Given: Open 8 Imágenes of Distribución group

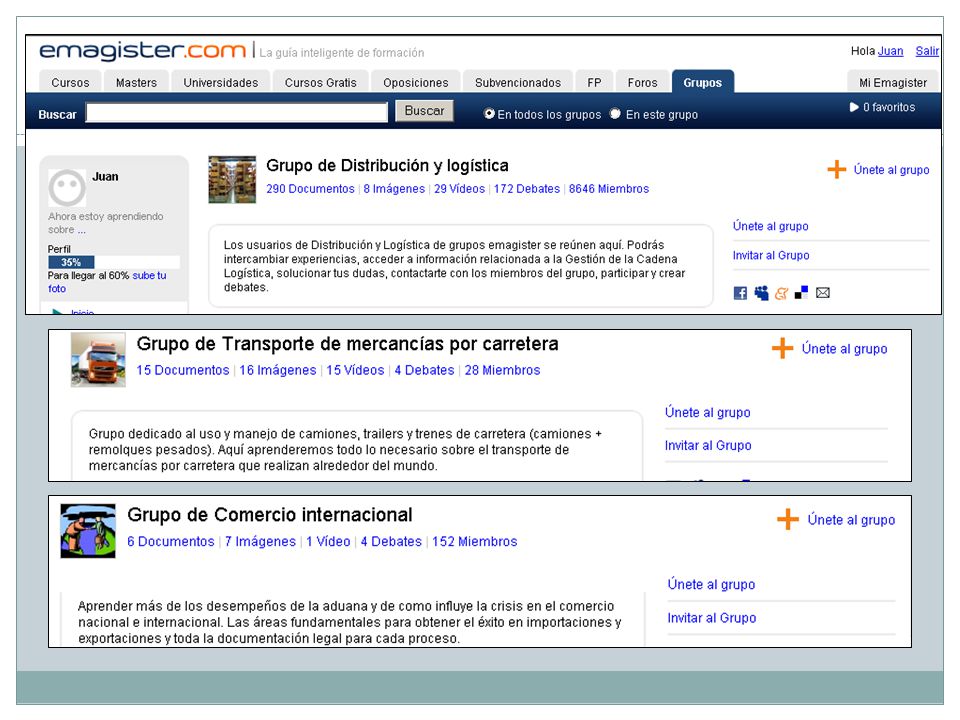Looking at the screenshot, I should pos(394,189).
